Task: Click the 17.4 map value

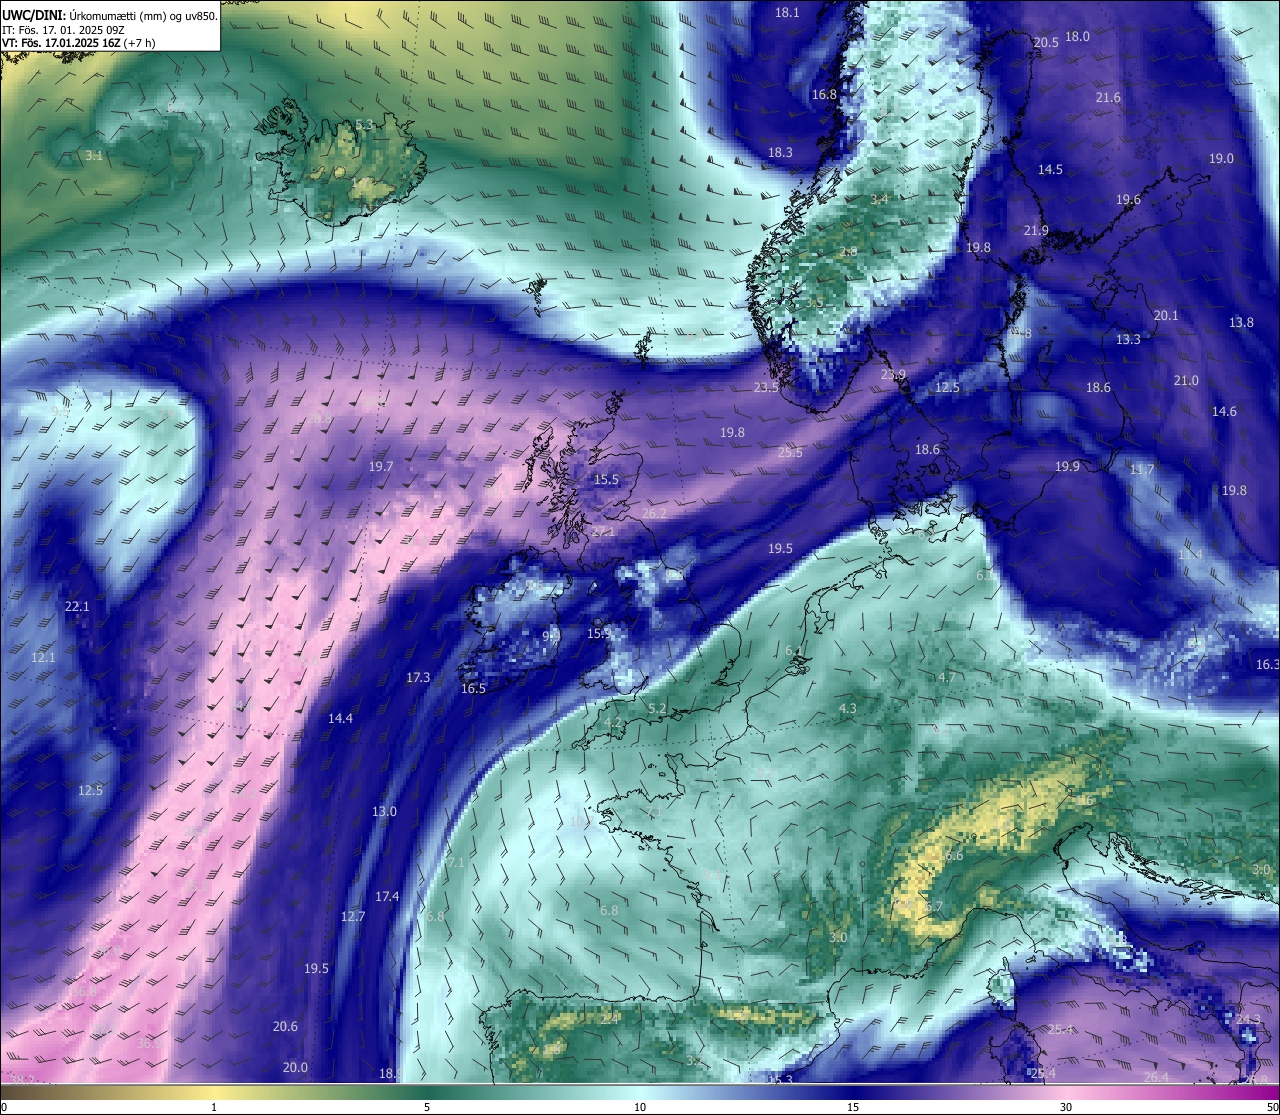Action: 387,896
